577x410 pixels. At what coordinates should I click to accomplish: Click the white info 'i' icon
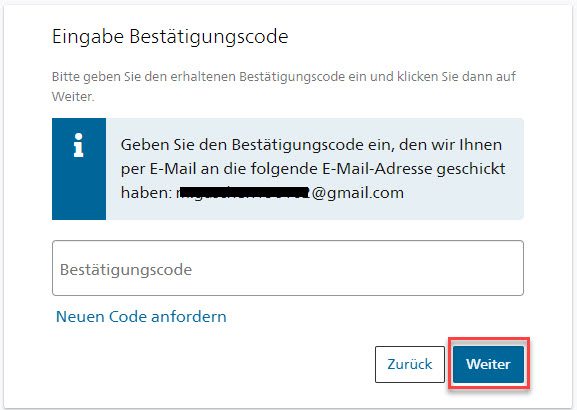coord(78,145)
